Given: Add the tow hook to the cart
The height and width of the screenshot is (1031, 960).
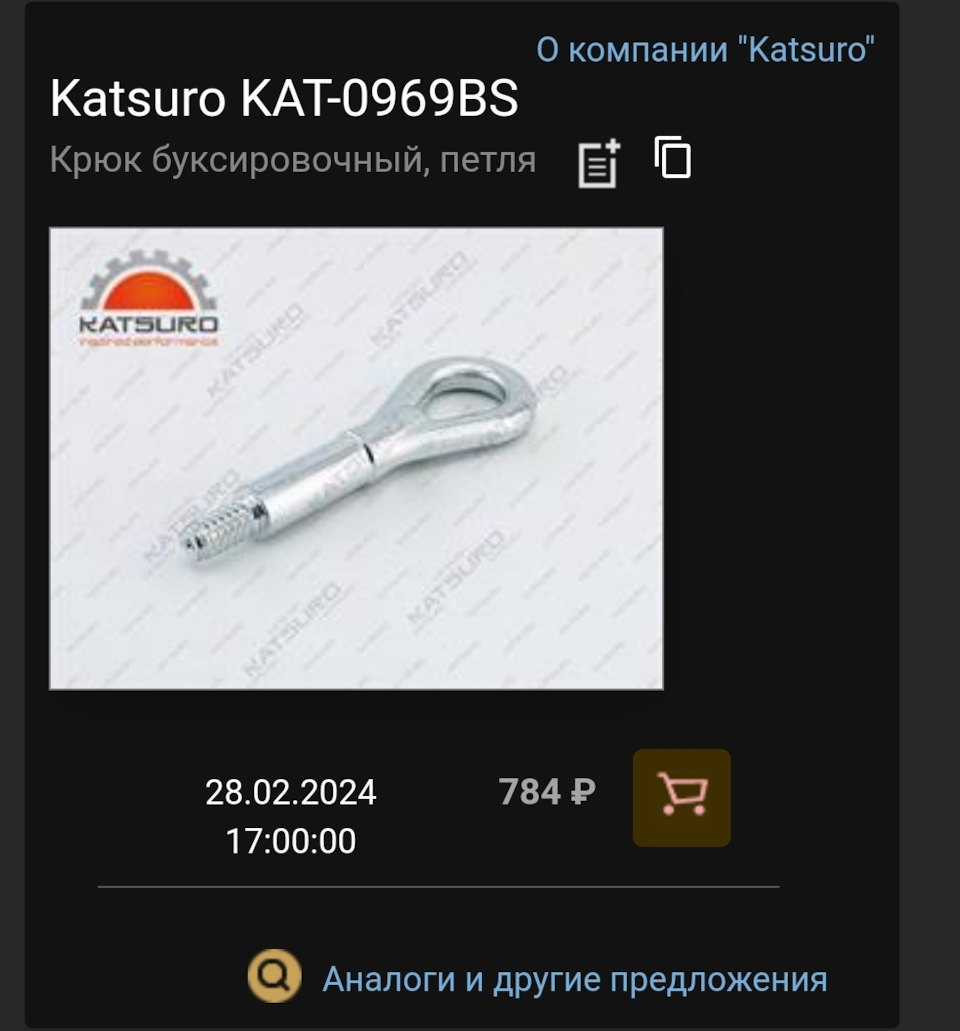Looking at the screenshot, I should pos(682,798).
